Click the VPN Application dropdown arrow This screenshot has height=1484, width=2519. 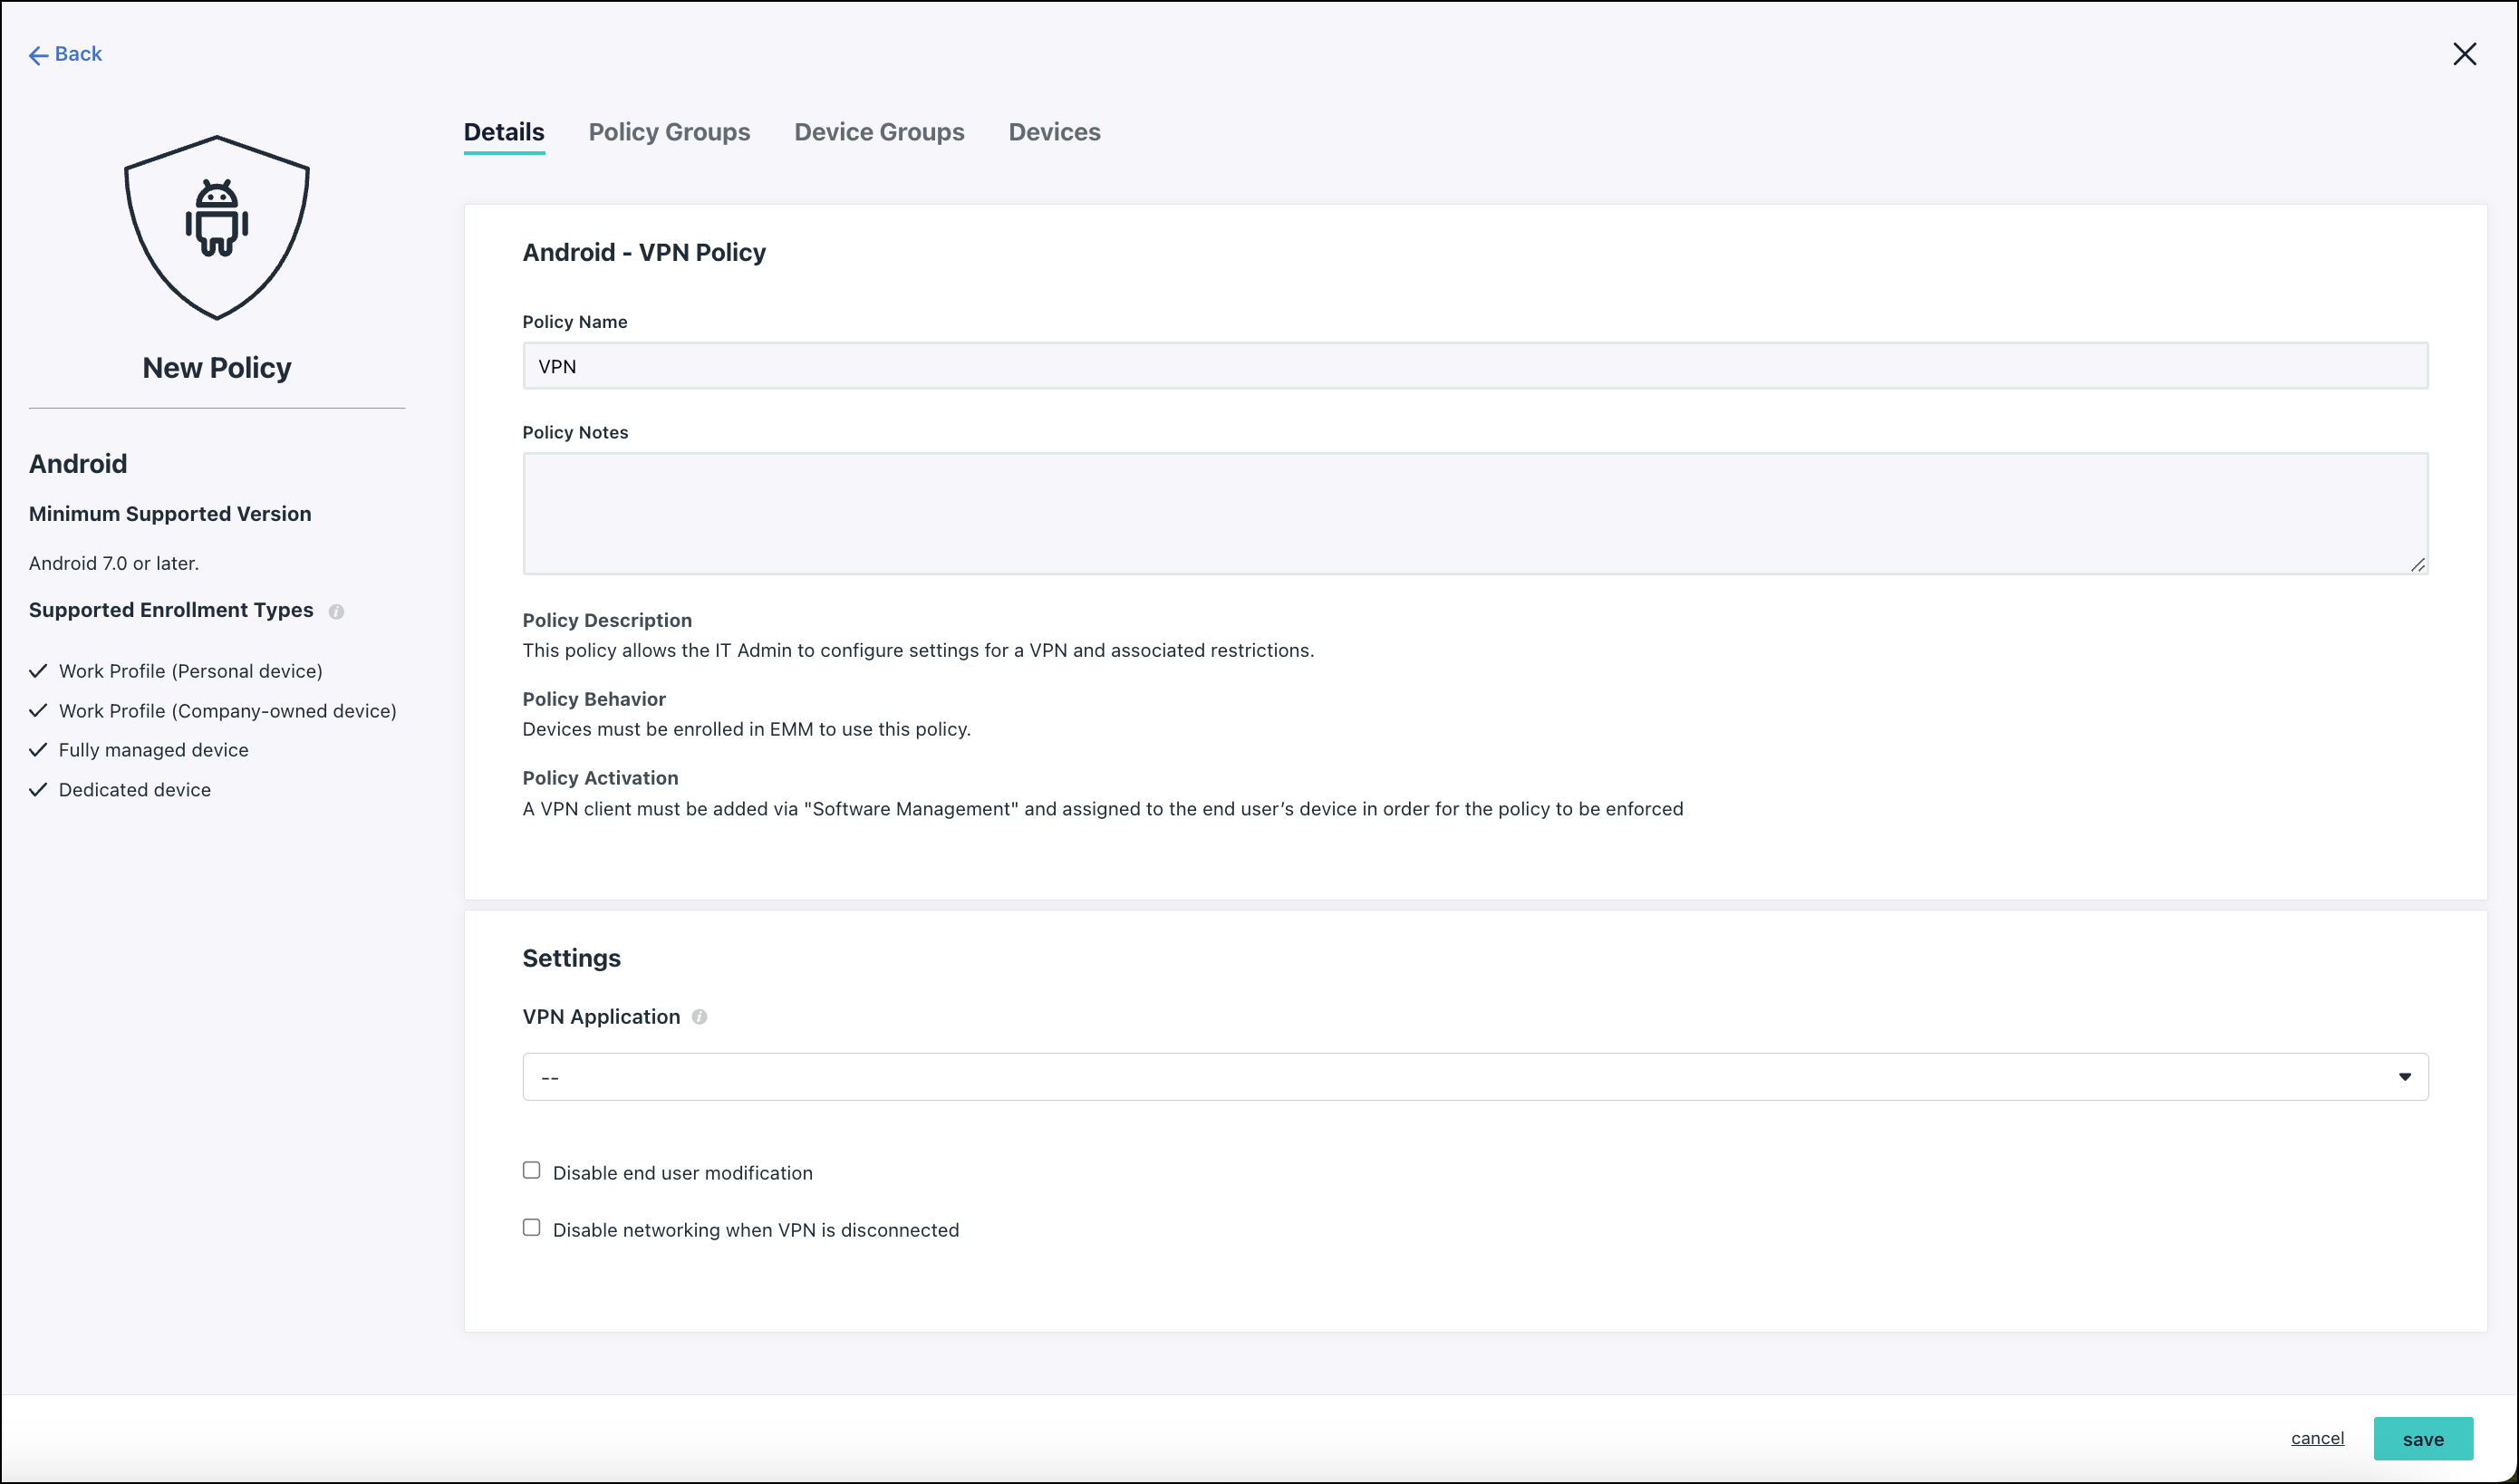click(x=2404, y=1077)
